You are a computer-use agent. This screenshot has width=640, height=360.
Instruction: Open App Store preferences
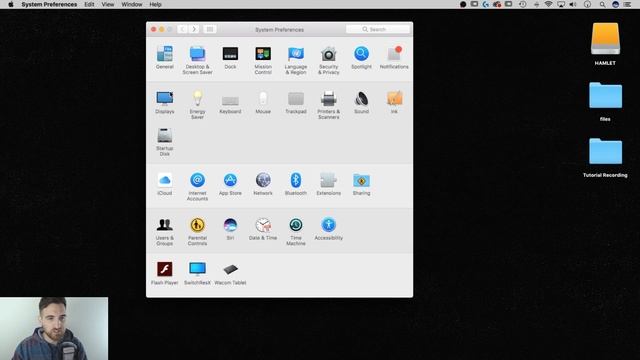pos(230,184)
